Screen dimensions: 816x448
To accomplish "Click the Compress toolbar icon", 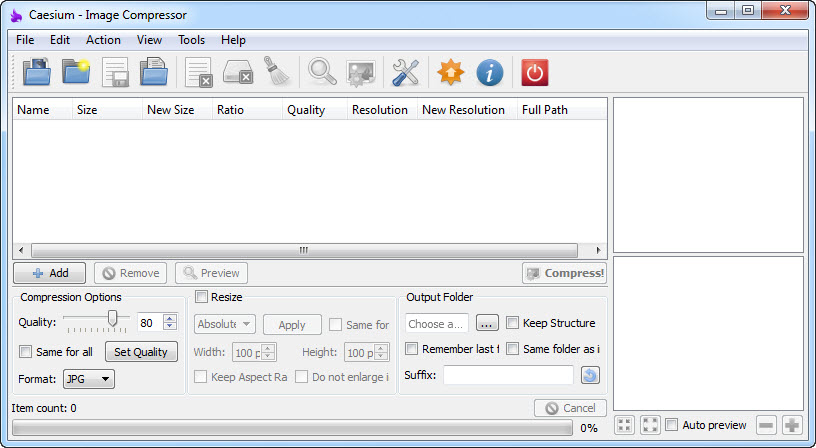I will [x=361, y=73].
